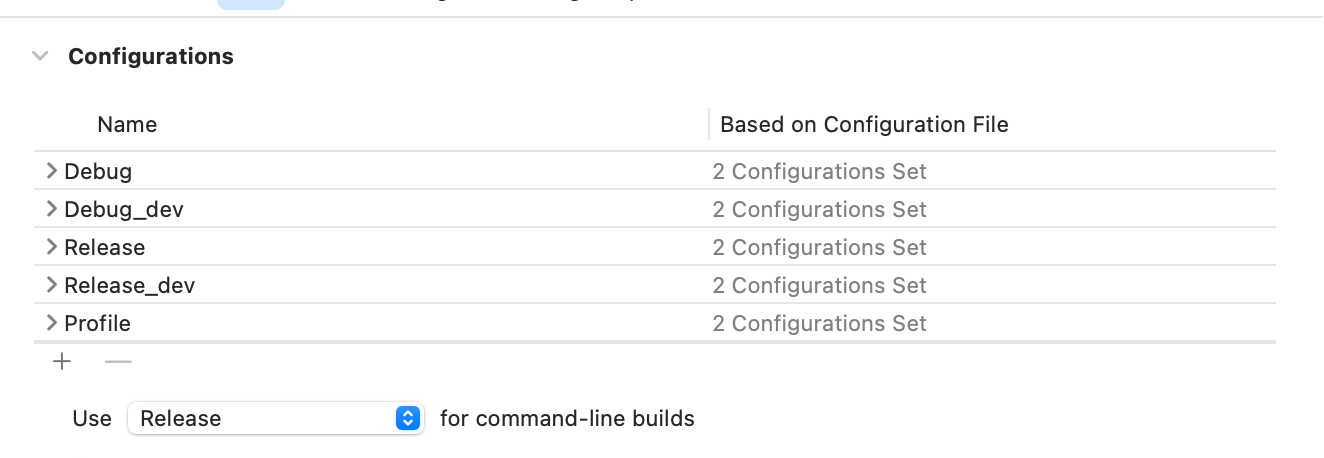Select the Debug configuration name
1324x458 pixels.
(x=98, y=172)
